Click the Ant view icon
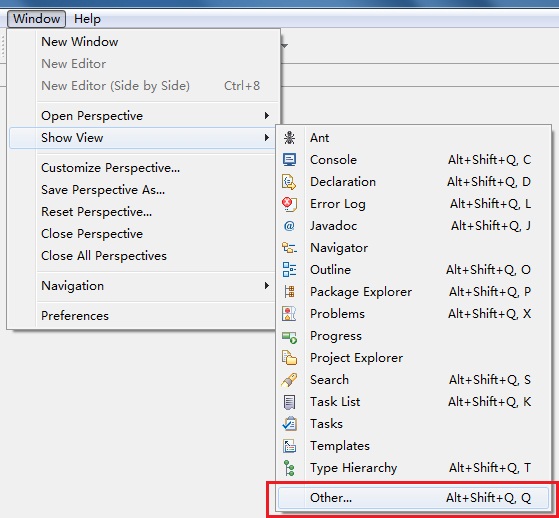This screenshot has width=559, height=518. pyautogui.click(x=289, y=138)
